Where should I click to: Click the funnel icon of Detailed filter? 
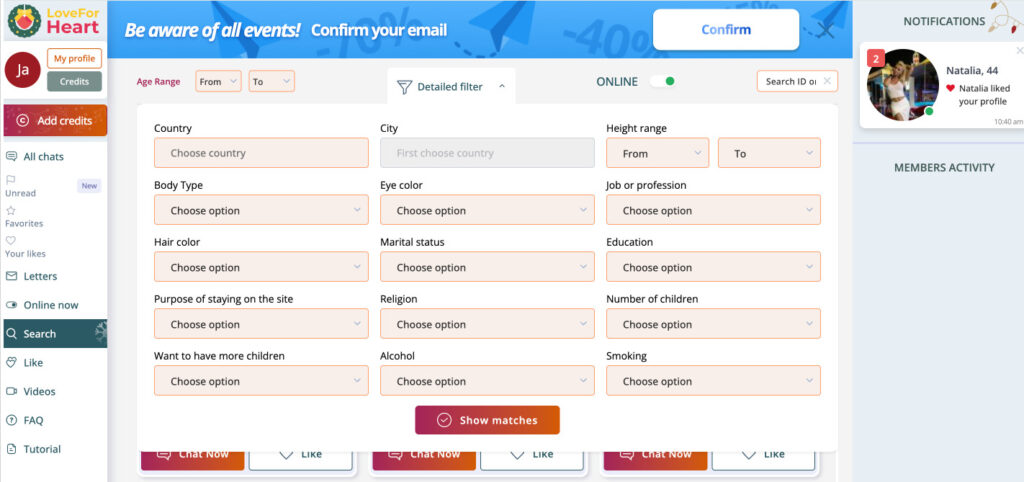(x=404, y=87)
